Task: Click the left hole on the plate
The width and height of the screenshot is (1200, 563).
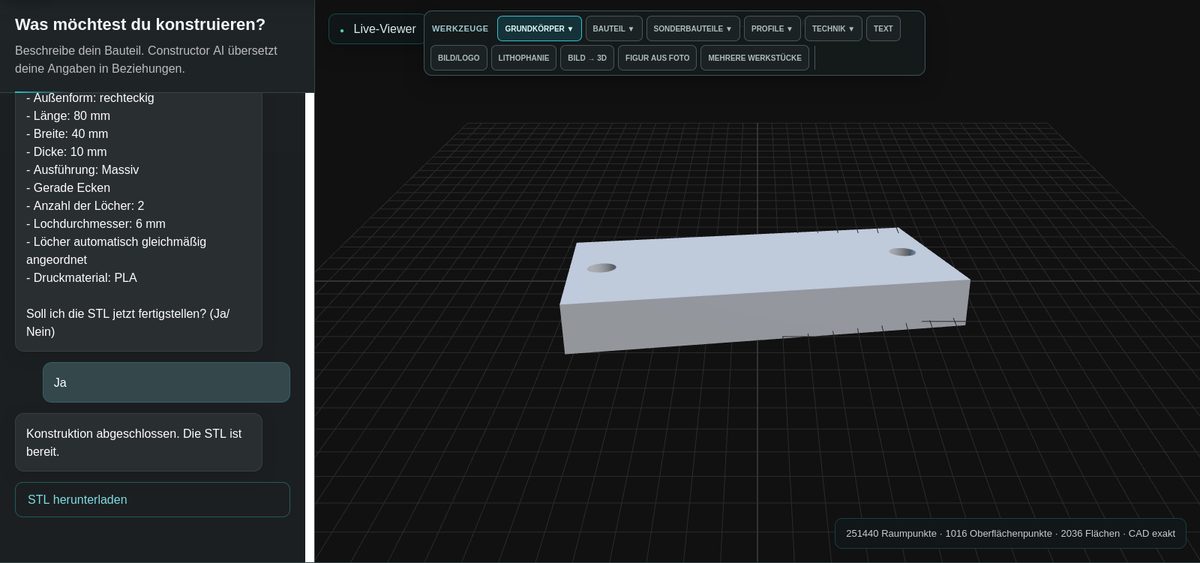Action: [601, 268]
